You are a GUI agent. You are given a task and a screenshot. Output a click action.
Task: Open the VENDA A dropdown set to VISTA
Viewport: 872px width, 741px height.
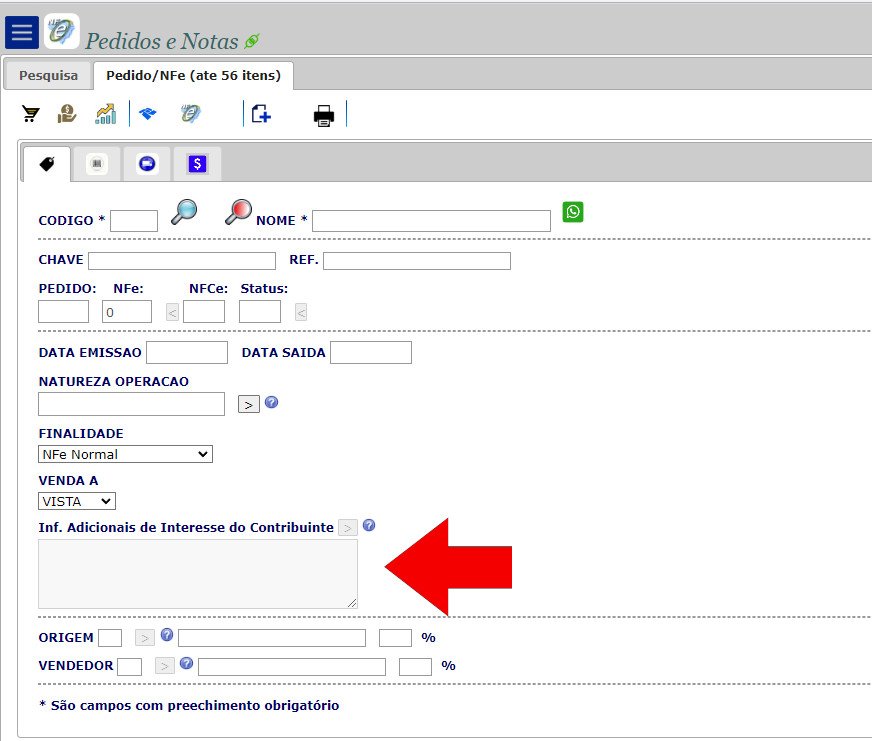(x=77, y=501)
